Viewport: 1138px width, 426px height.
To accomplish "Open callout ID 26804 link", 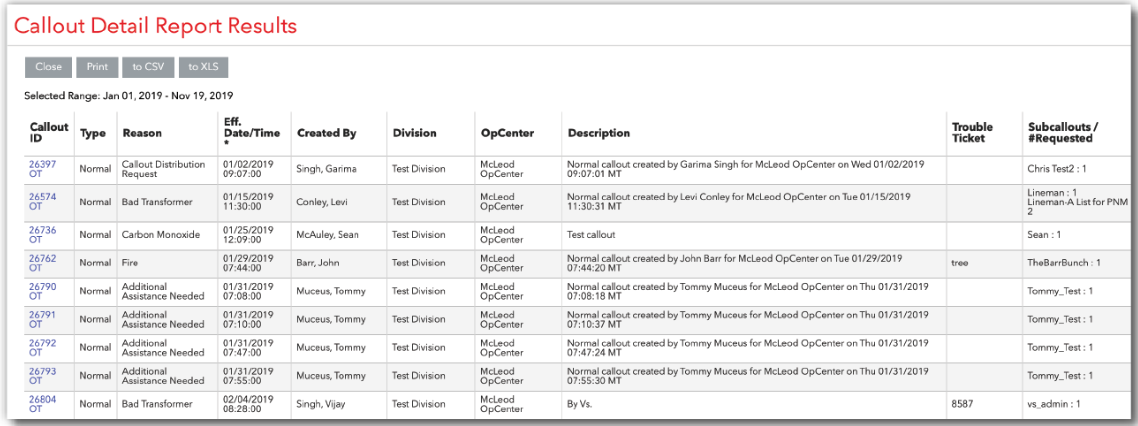I will 41,398.
